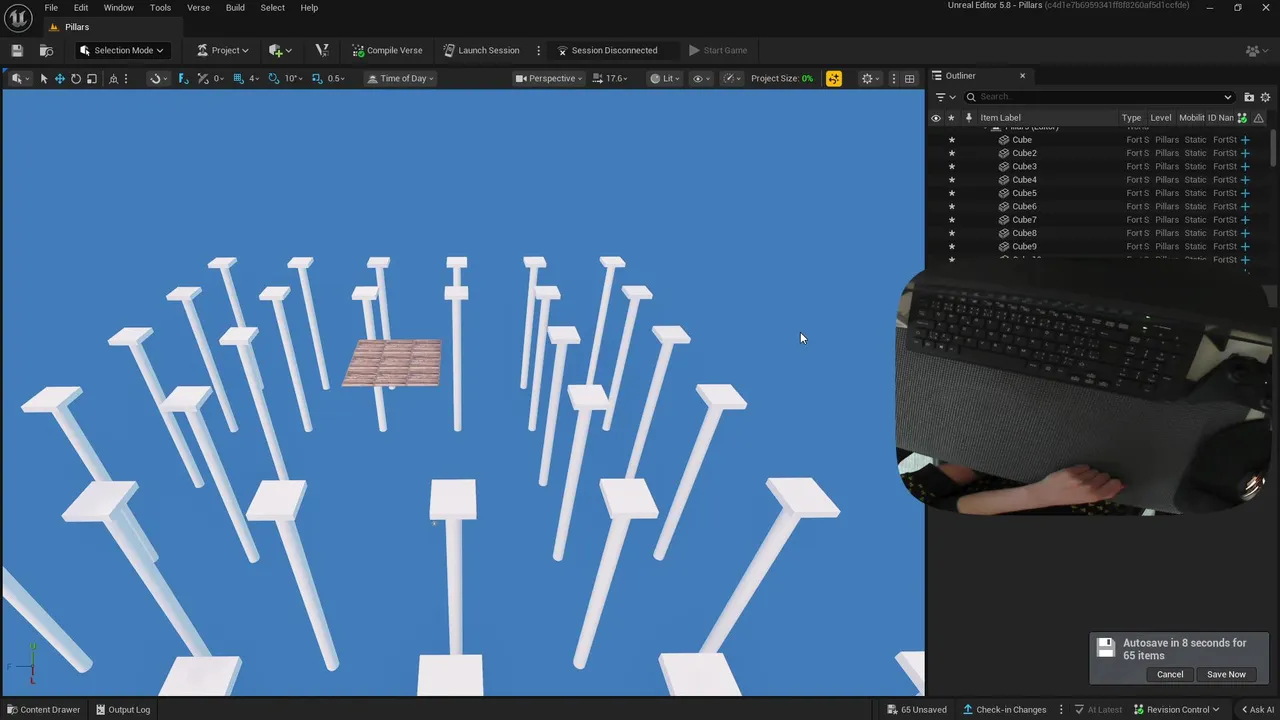Click the blue plus icon on Cube2 row
Screen dimensions: 1280x720
point(1245,153)
